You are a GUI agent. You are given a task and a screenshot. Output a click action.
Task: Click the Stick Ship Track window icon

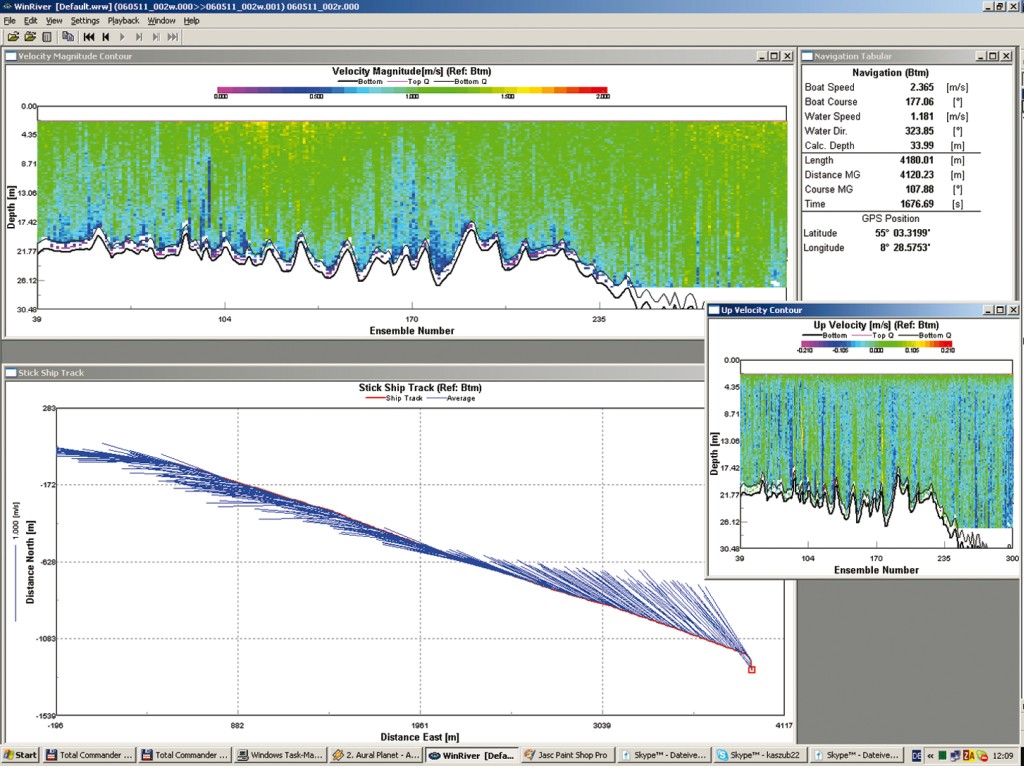click(x=11, y=373)
